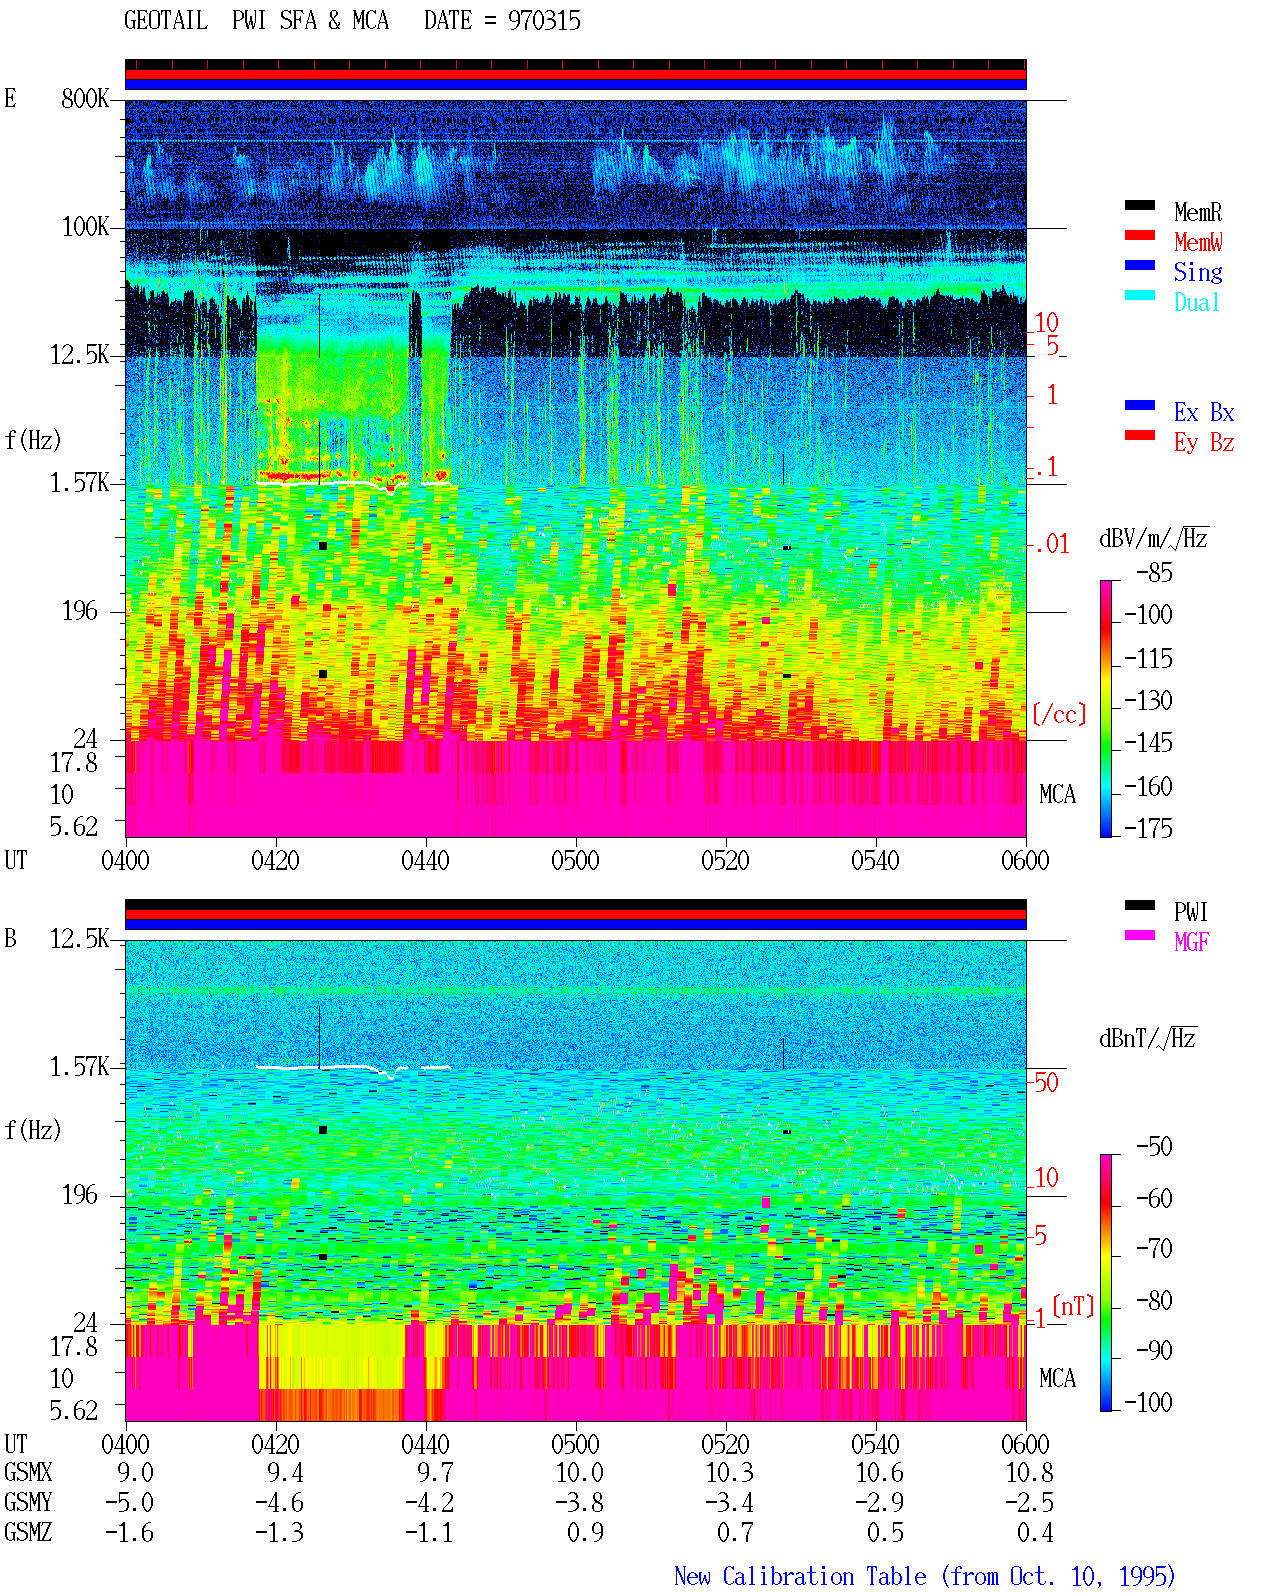Click the 12.5K label on E panel axis

[80, 355]
